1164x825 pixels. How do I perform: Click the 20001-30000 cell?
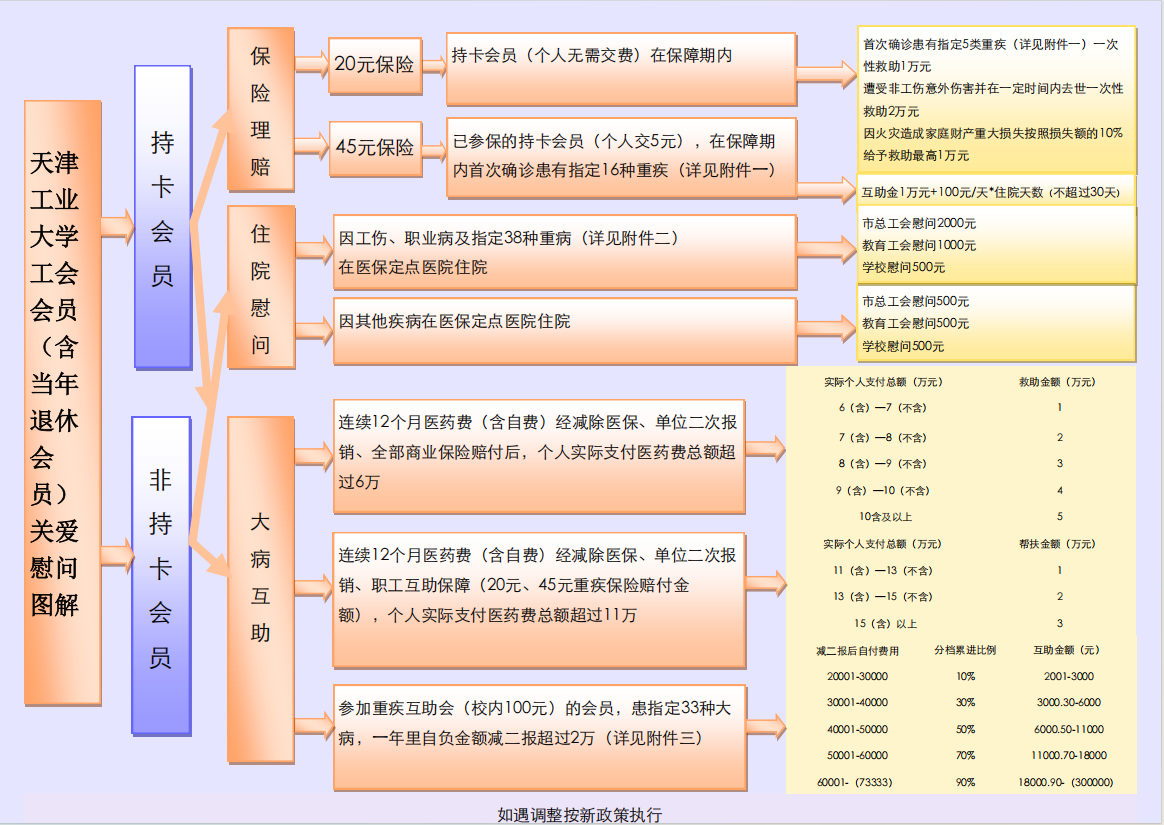click(857, 676)
